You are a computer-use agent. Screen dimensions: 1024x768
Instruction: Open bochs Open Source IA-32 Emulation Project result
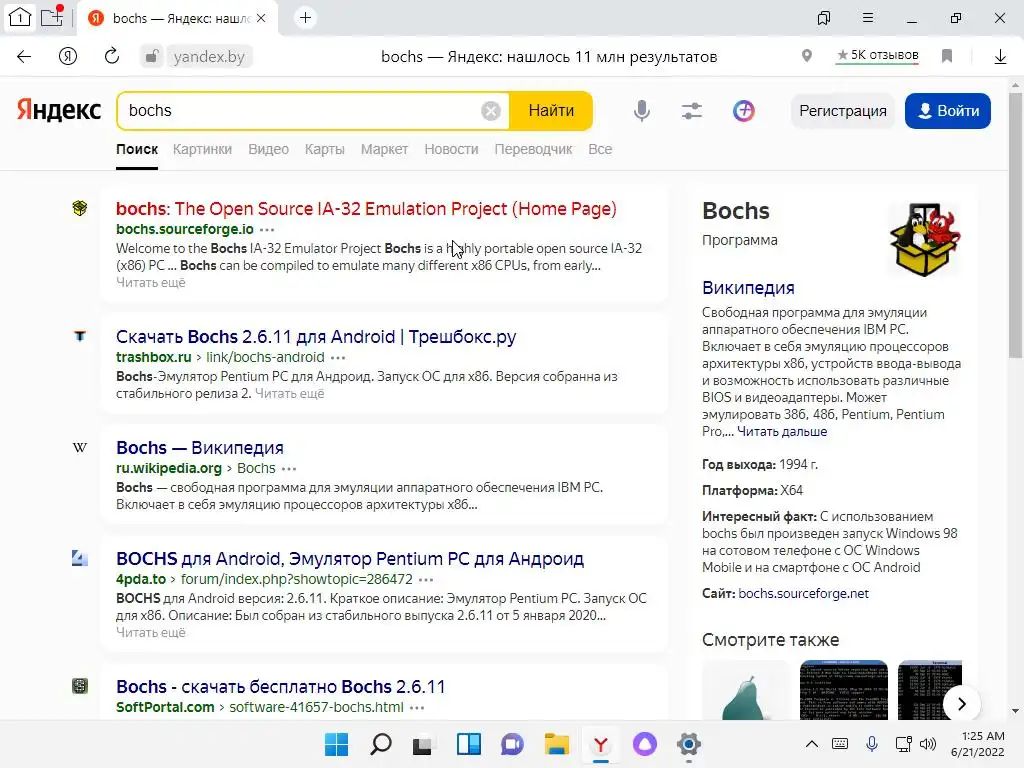366,208
